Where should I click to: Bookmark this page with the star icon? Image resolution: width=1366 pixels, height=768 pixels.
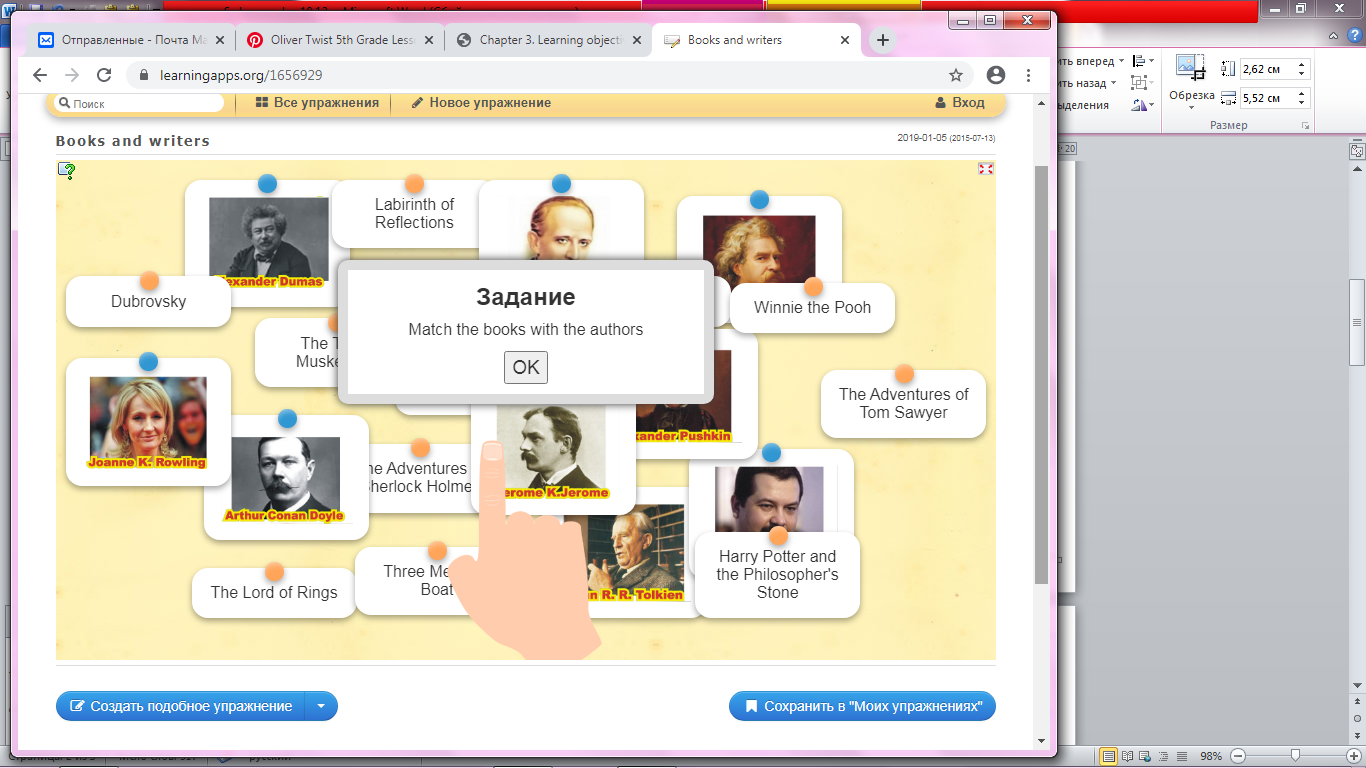click(x=956, y=75)
